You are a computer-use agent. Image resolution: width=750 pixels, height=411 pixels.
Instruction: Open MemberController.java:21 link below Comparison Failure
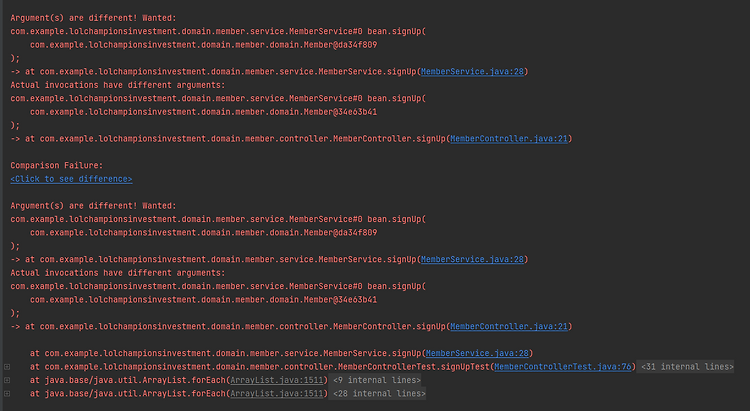point(510,326)
